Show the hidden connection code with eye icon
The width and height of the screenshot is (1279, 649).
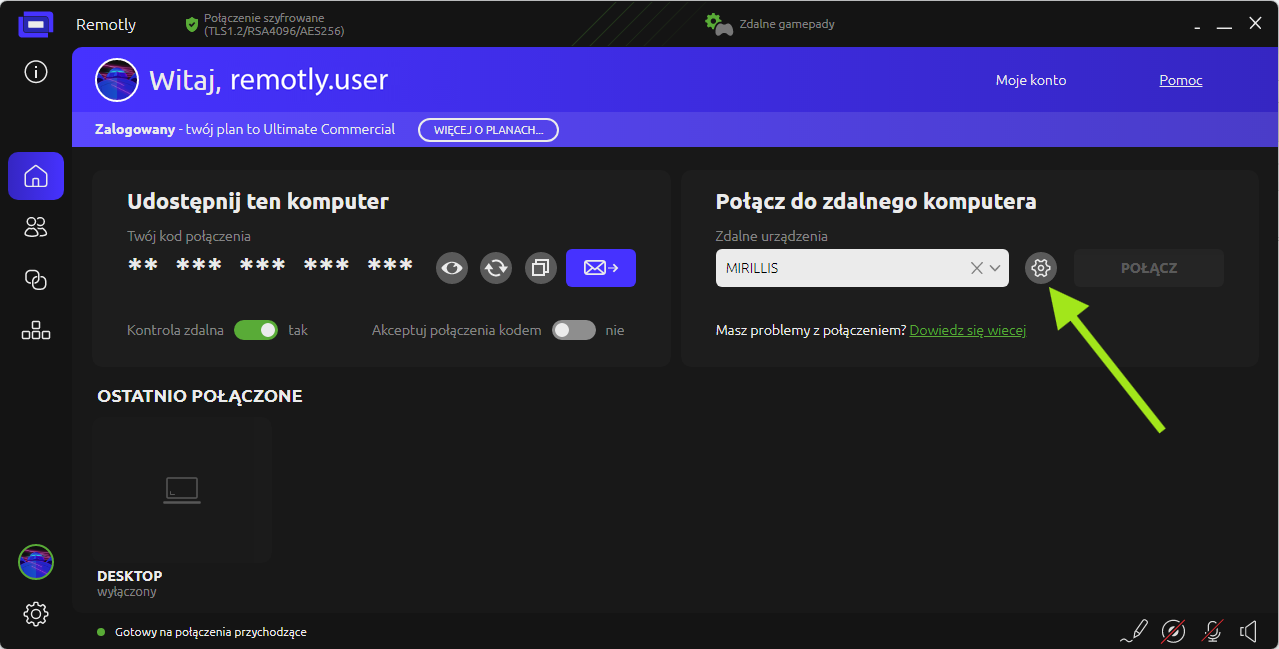(x=452, y=268)
